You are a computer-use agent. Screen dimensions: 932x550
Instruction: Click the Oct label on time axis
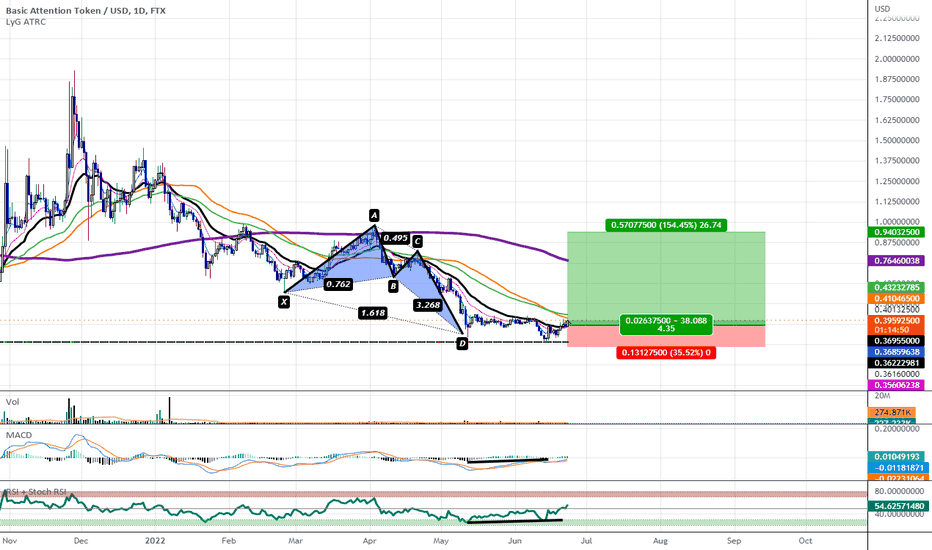click(x=805, y=540)
